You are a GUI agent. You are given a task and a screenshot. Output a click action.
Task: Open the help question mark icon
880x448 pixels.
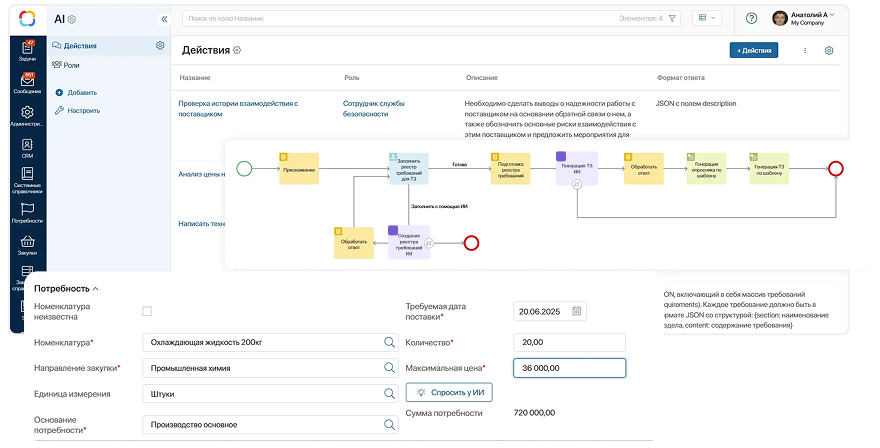pyautogui.click(x=751, y=19)
